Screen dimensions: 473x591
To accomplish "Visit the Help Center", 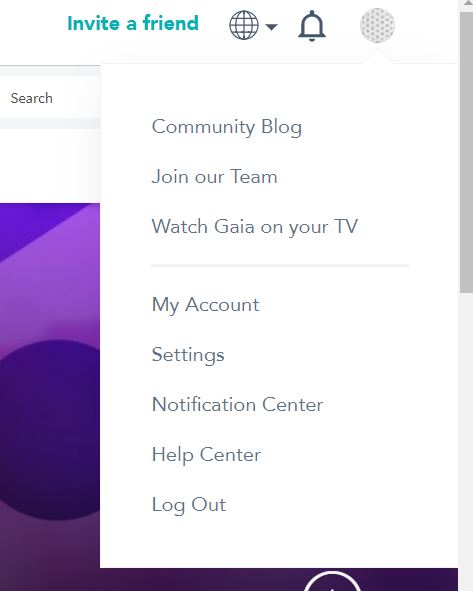I will point(206,455).
